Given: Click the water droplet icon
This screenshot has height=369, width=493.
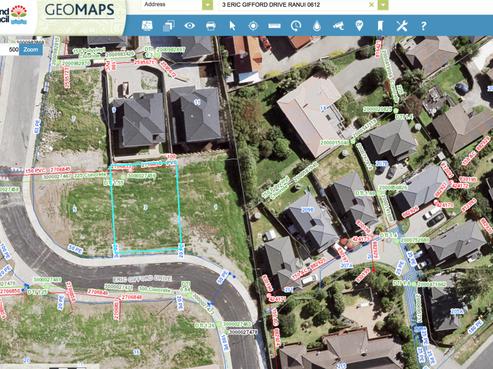Looking at the screenshot, I should pyautogui.click(x=317, y=26).
